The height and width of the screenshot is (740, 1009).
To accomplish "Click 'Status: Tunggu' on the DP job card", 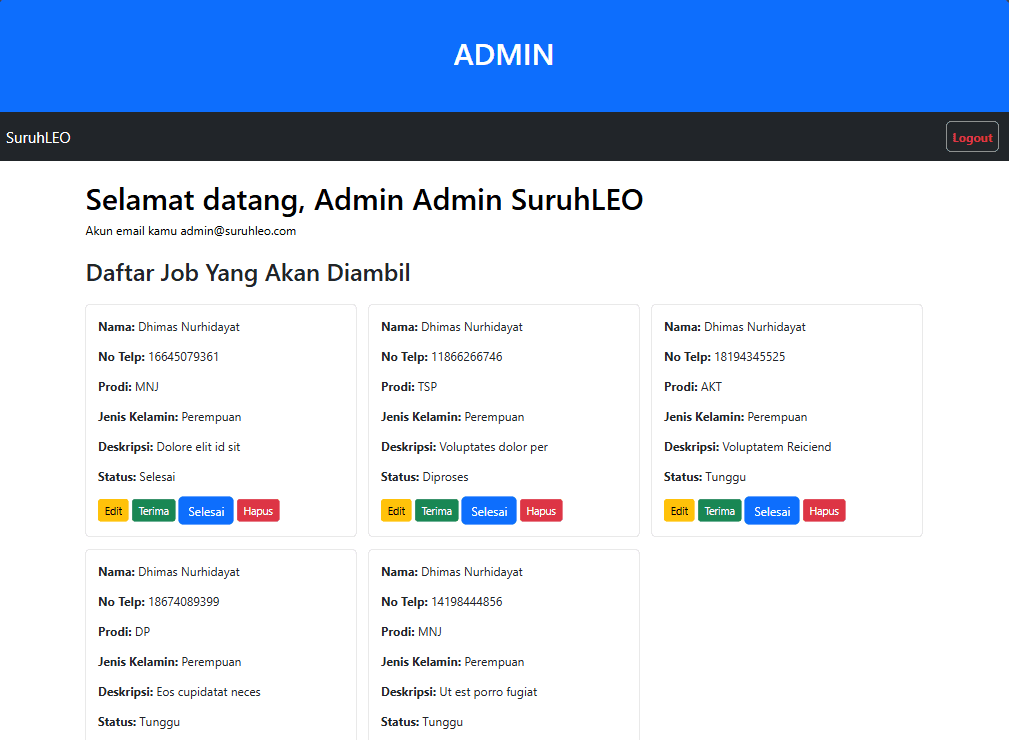I will 139,722.
